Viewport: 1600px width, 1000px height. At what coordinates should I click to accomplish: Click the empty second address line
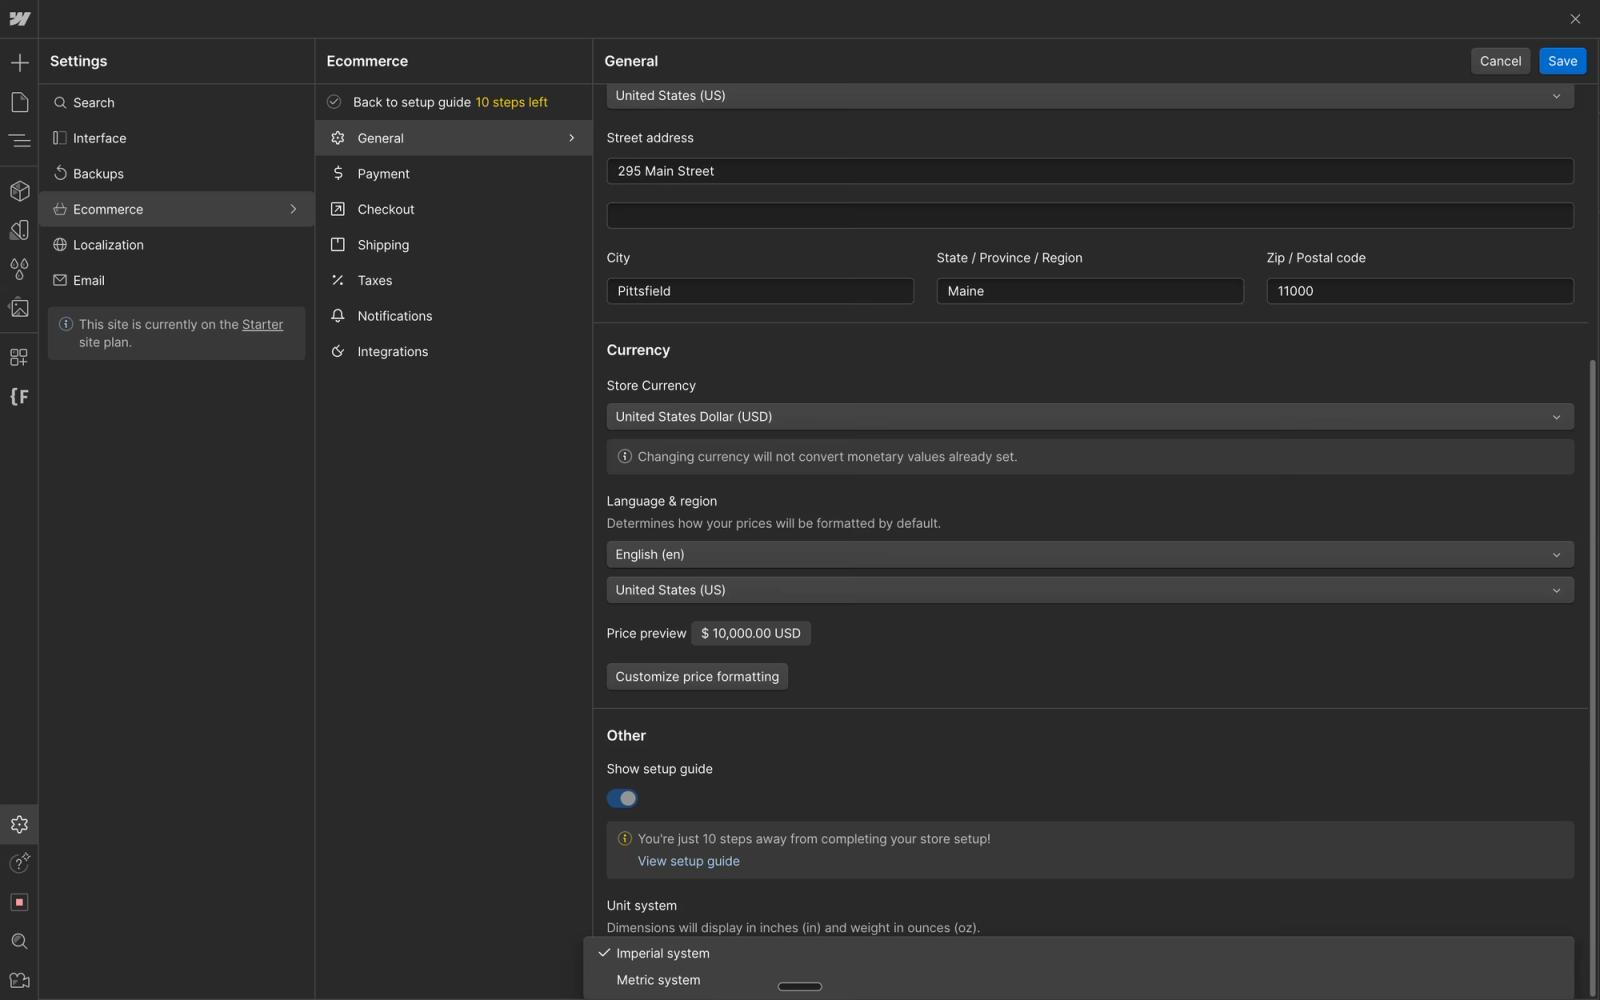click(x=1090, y=215)
